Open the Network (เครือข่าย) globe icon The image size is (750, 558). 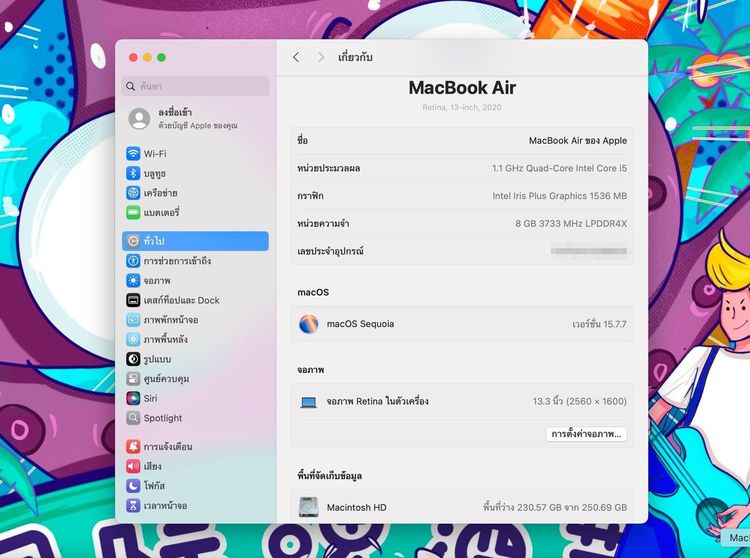pyautogui.click(x=133, y=193)
